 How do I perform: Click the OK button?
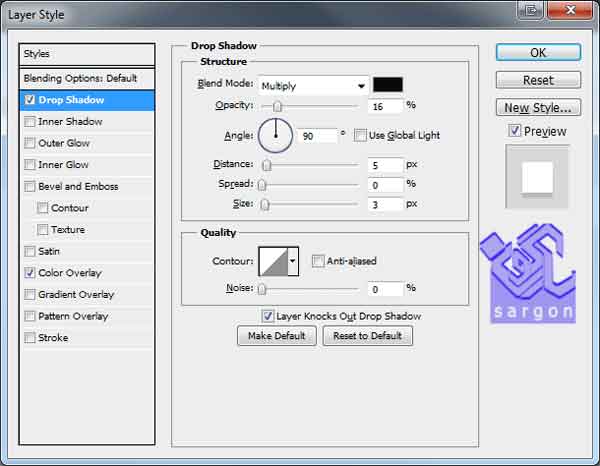(538, 52)
